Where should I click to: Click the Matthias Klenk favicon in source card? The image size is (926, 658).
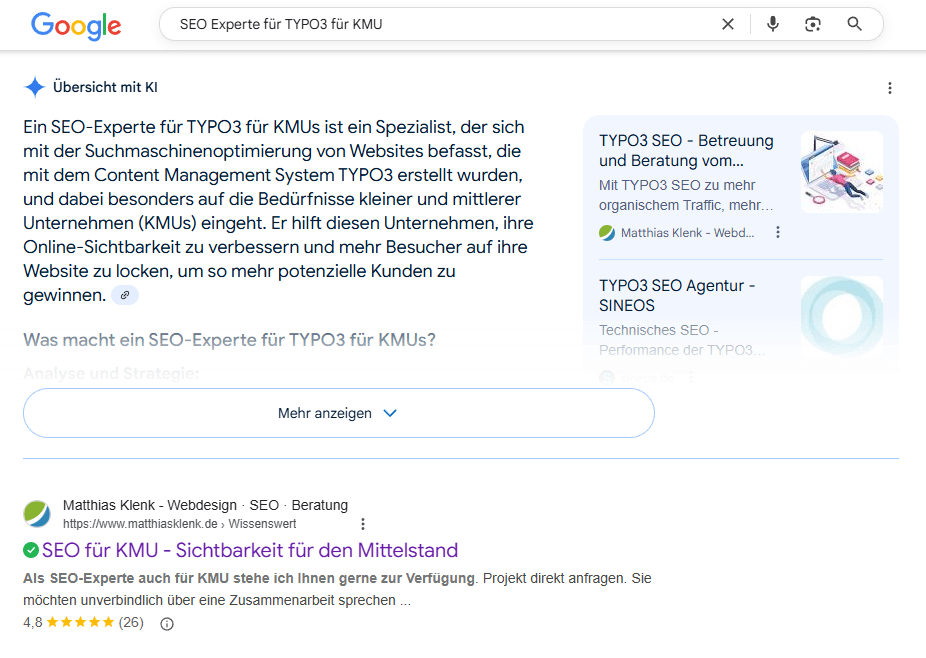(607, 233)
